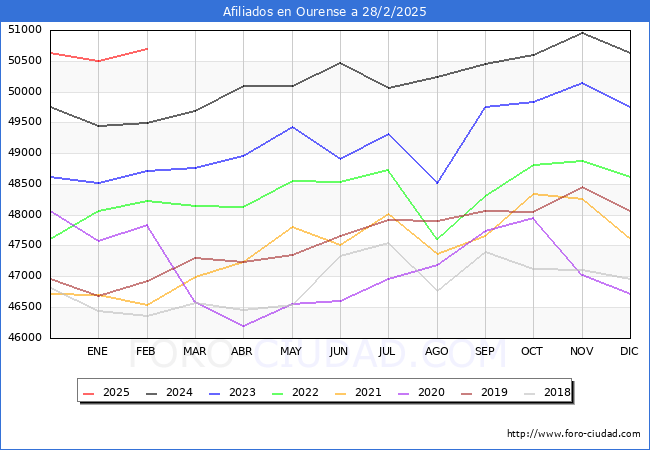Click the AGO month axis label
This screenshot has width=650, height=450.
point(437,351)
